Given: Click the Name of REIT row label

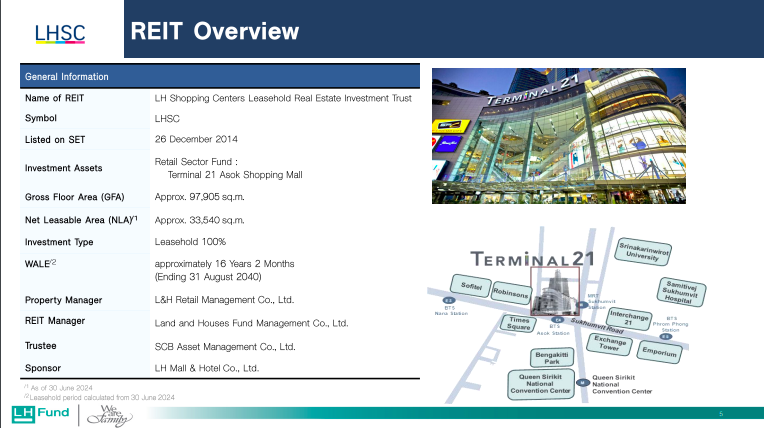Looking at the screenshot, I should coord(55,98).
